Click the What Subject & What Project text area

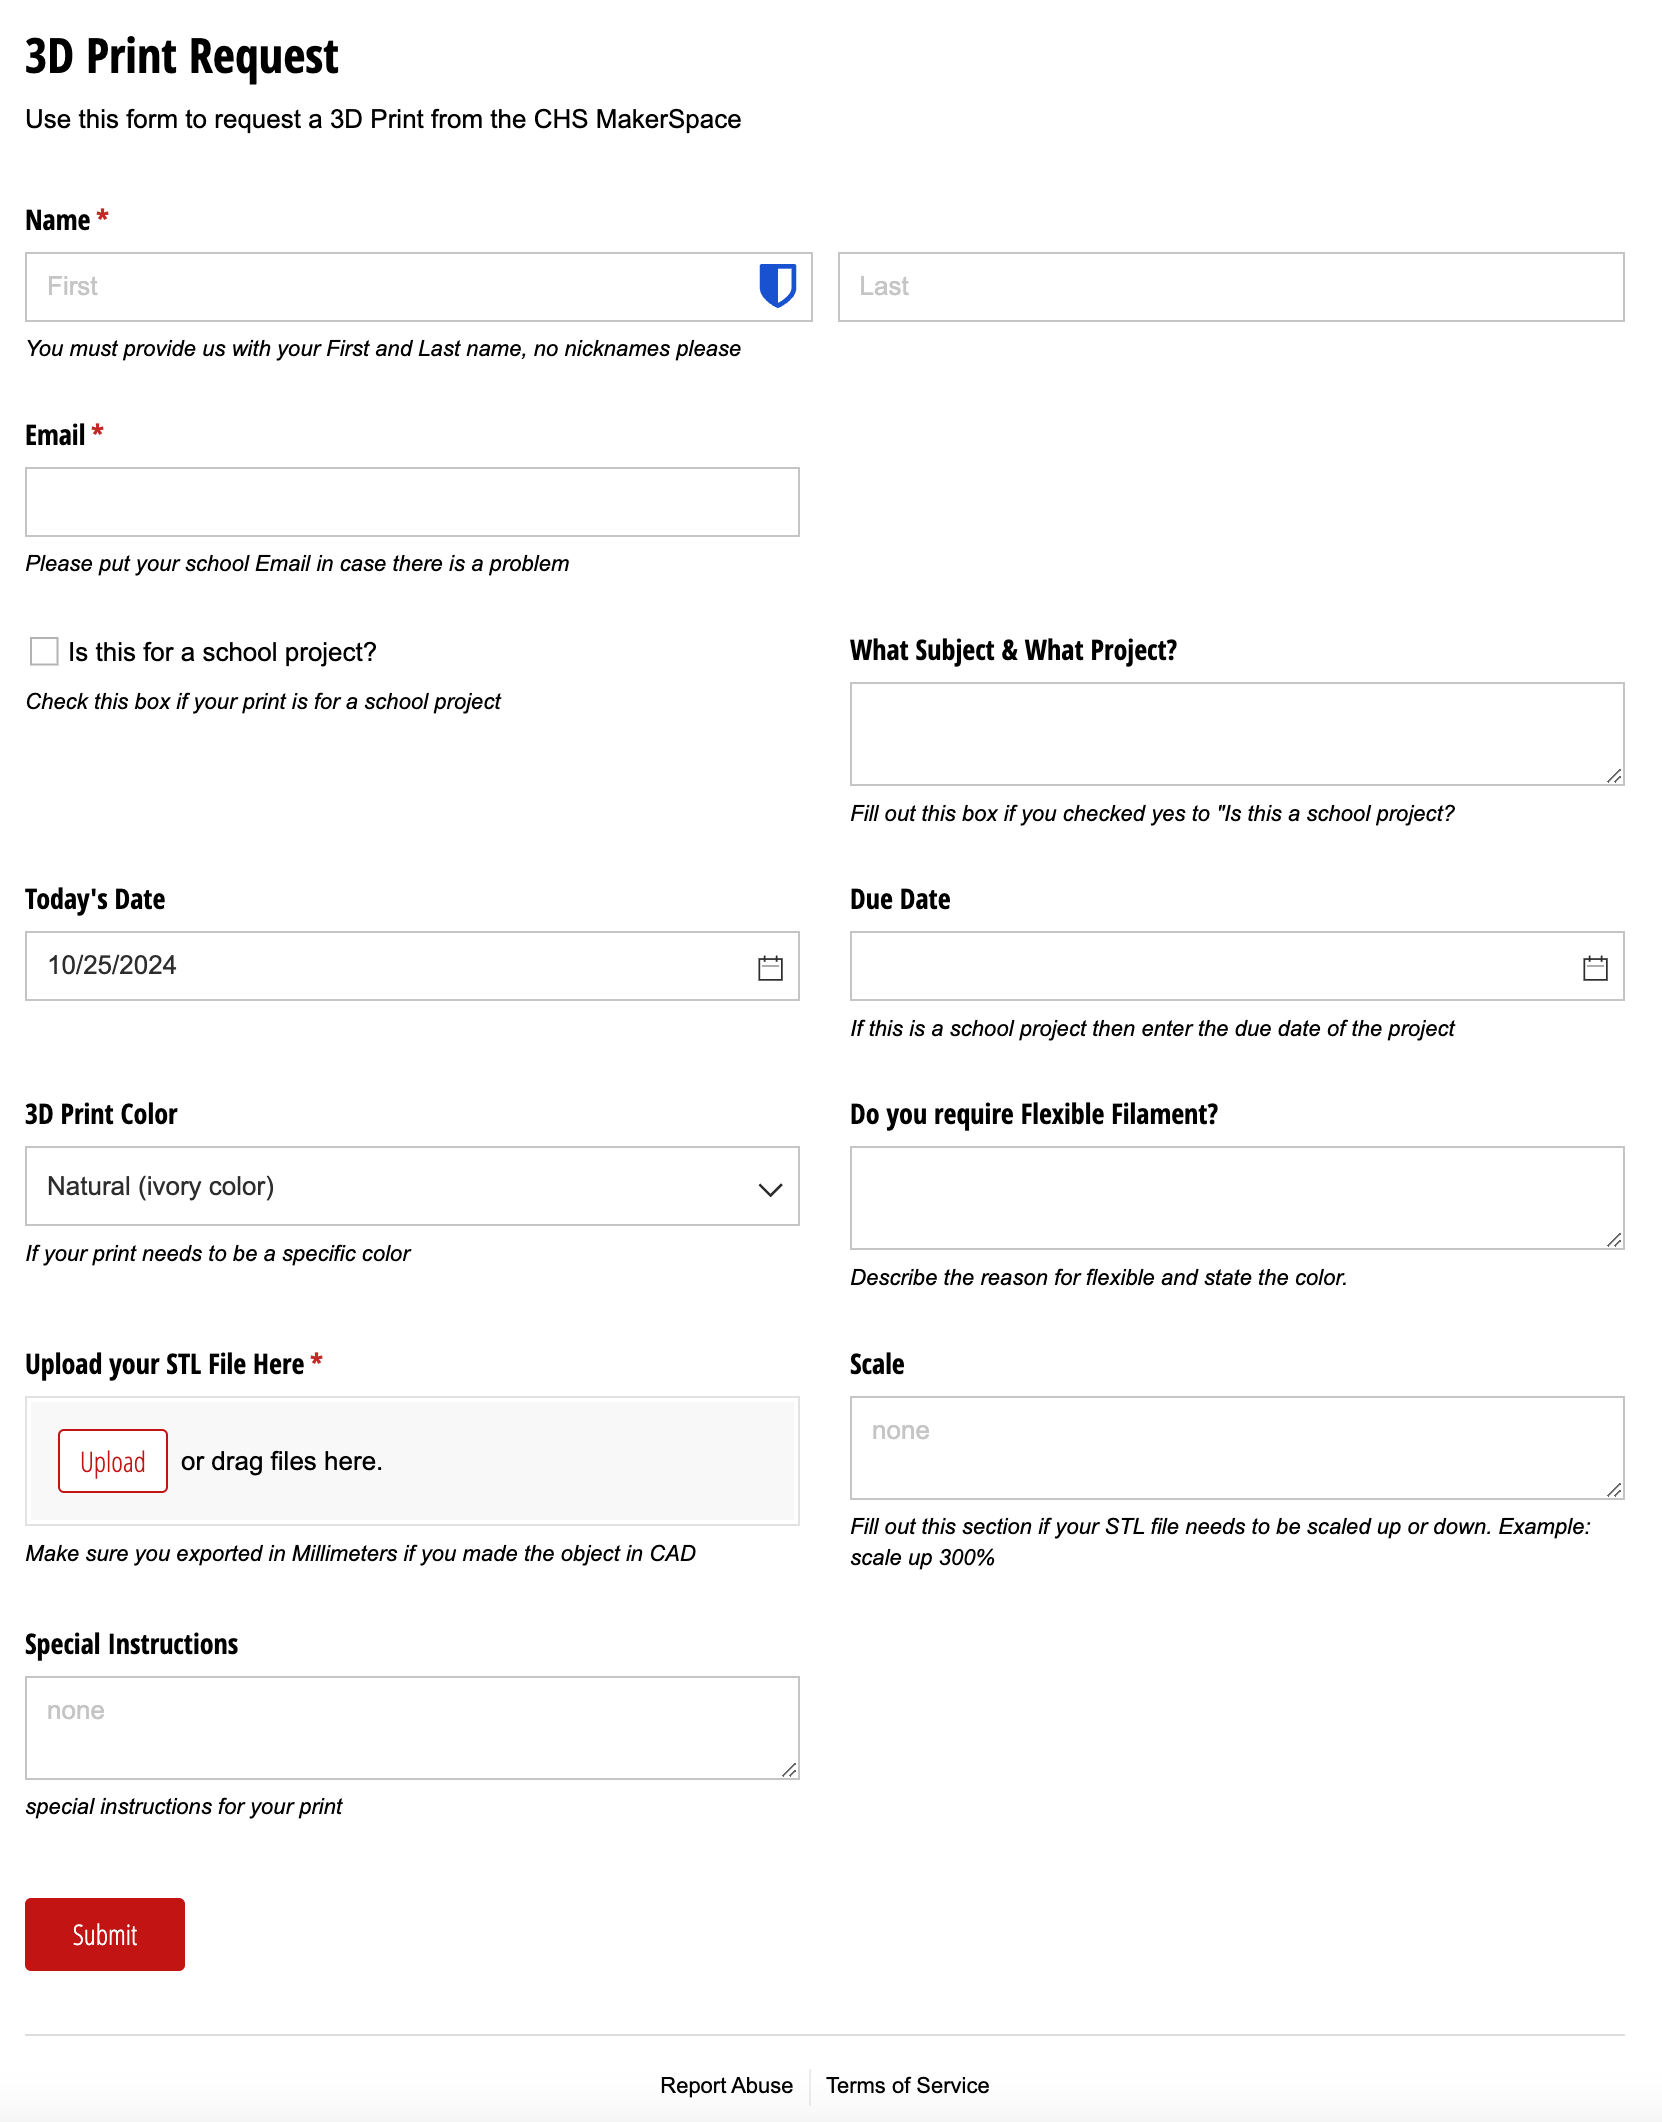1236,733
